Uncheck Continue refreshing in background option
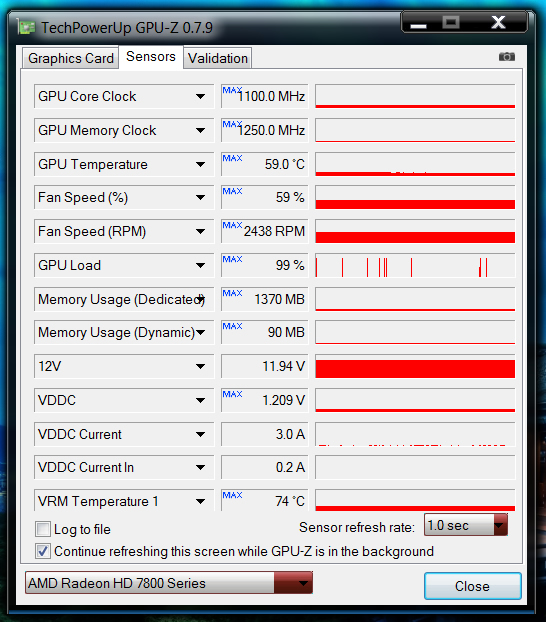Screen dimensions: 546x622 pos(43,551)
